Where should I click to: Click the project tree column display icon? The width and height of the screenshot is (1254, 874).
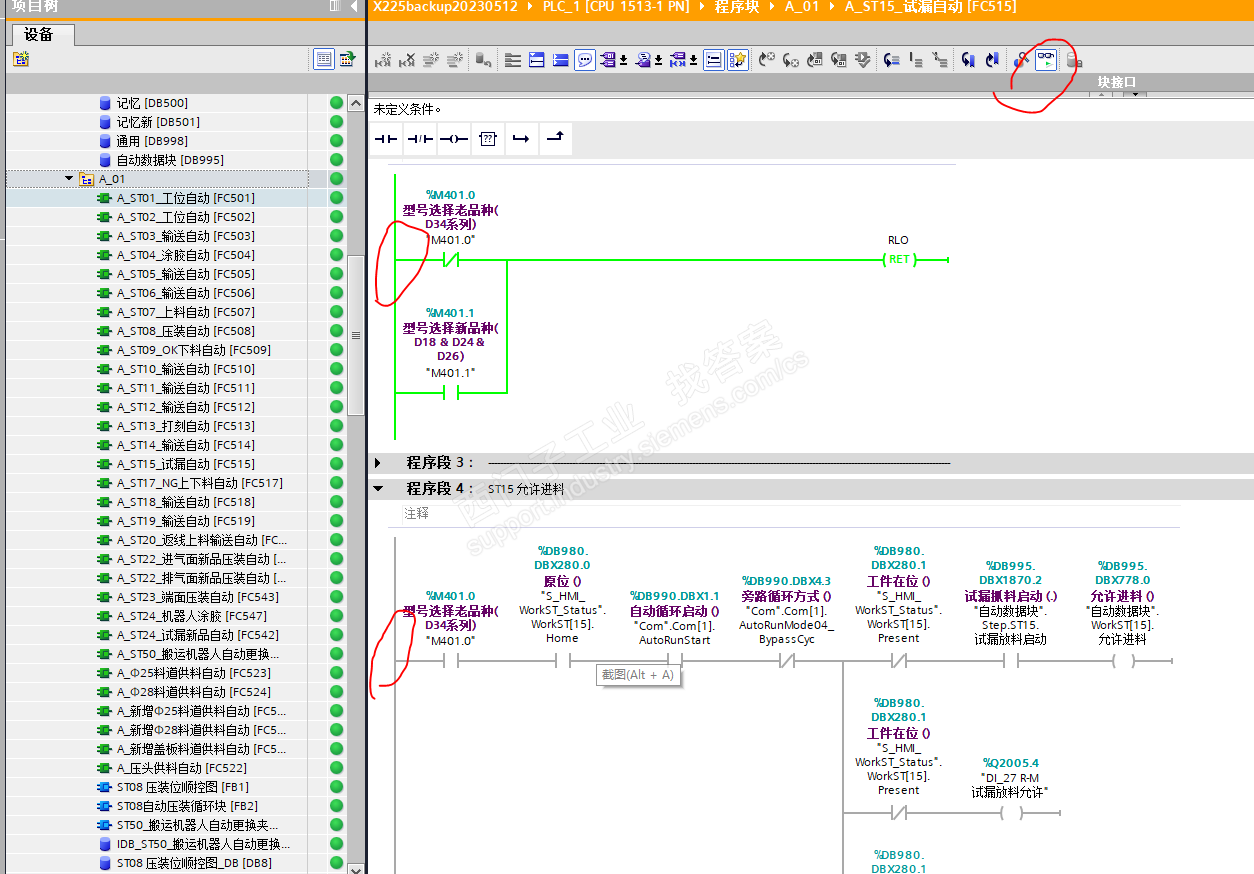[347, 59]
